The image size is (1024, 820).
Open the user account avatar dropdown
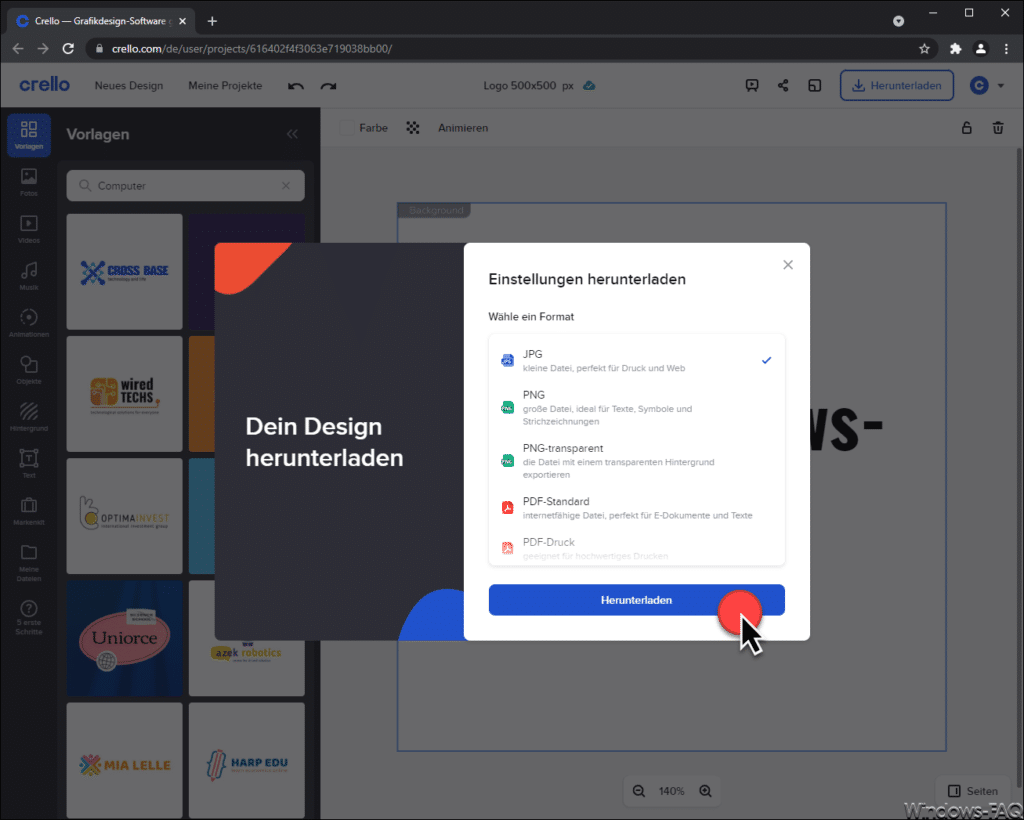(986, 86)
